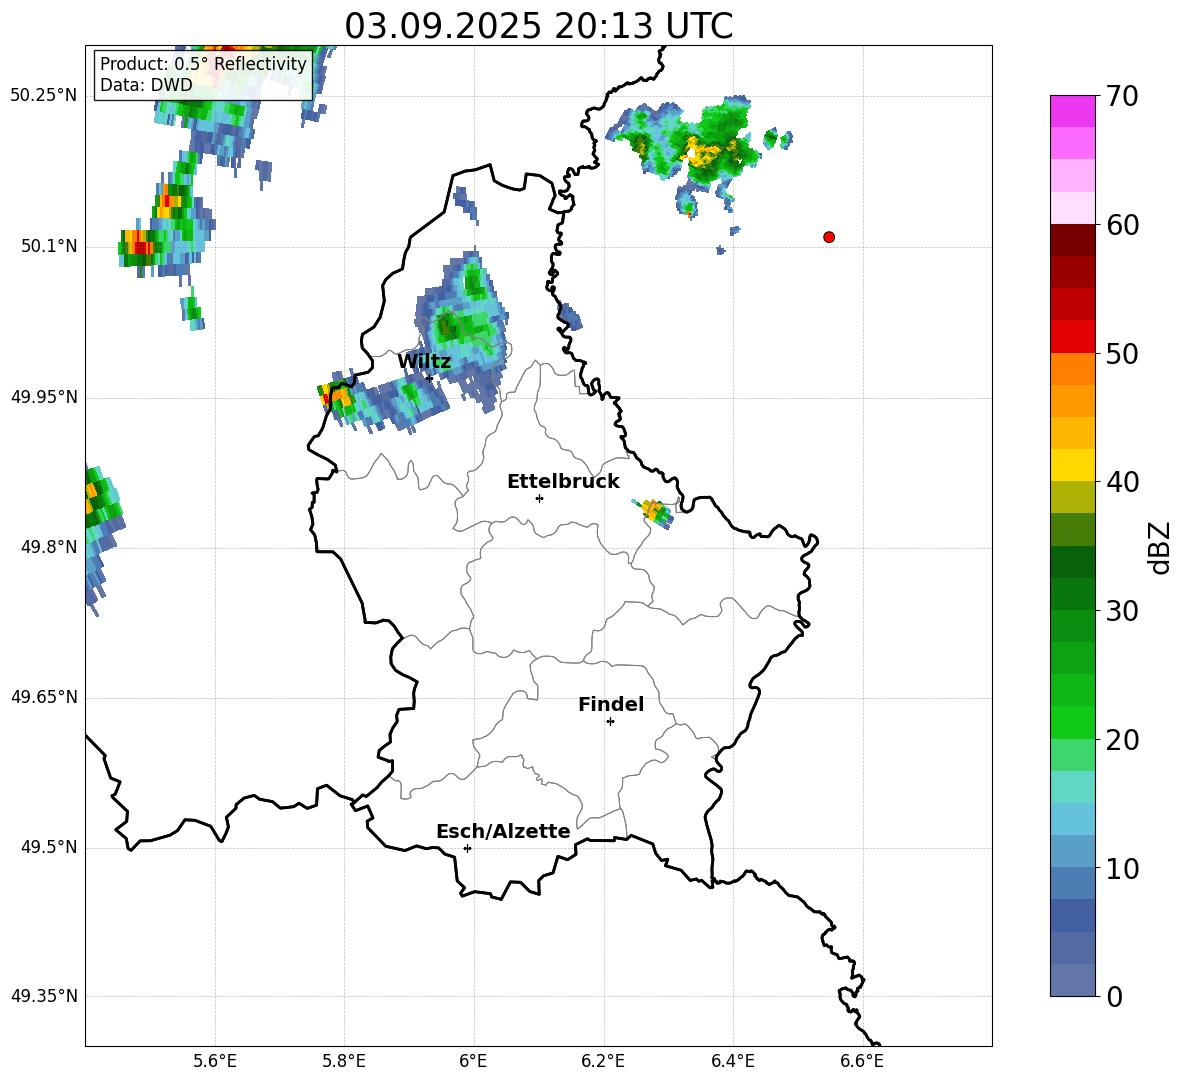Click the Wiltz city label
This screenshot has width=1184, height=1081.
point(424,362)
